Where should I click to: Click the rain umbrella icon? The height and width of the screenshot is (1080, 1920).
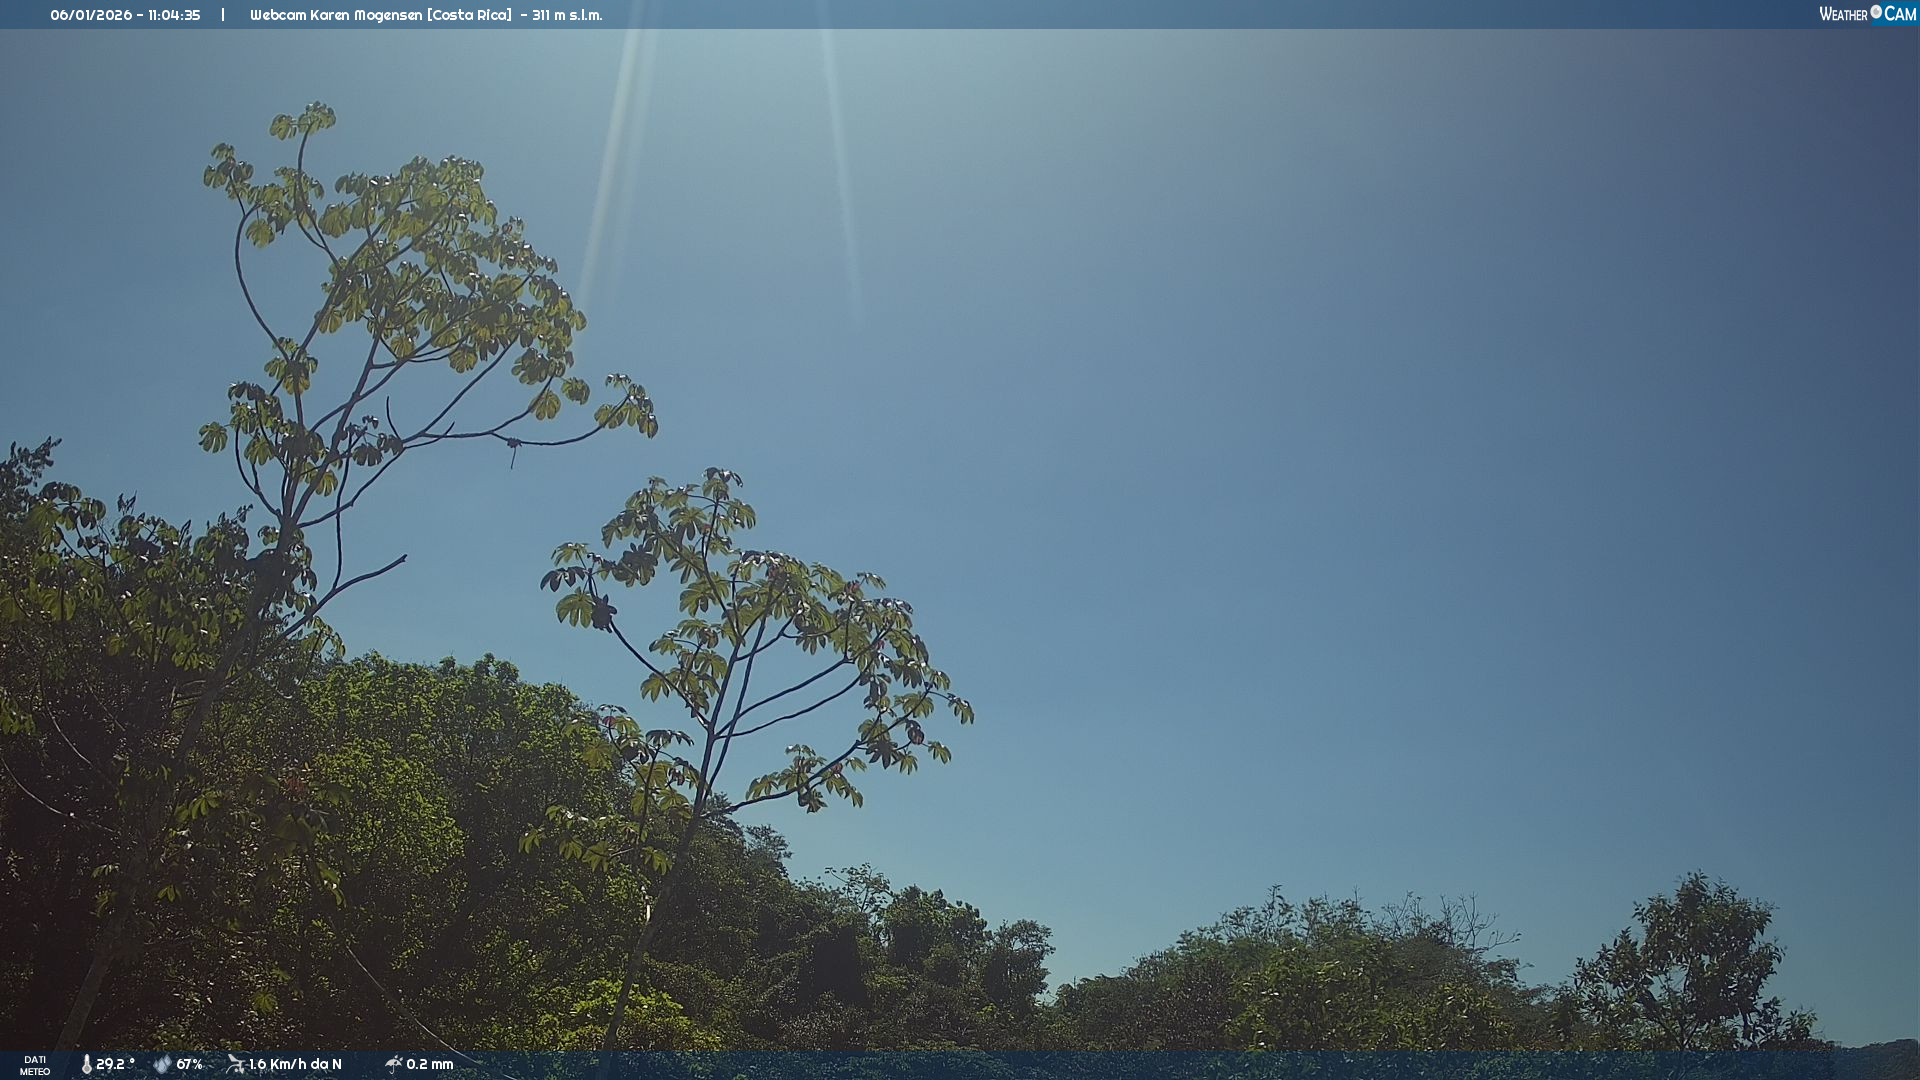click(x=393, y=1064)
